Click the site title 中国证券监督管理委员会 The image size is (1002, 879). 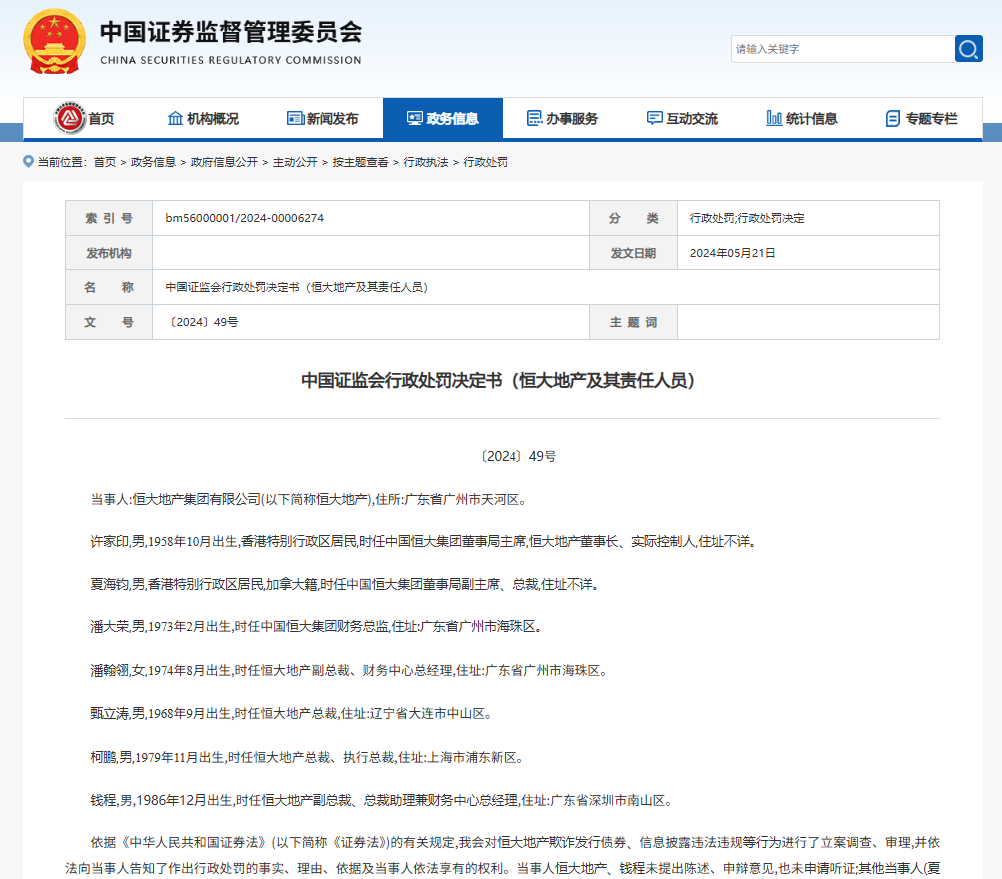point(231,32)
